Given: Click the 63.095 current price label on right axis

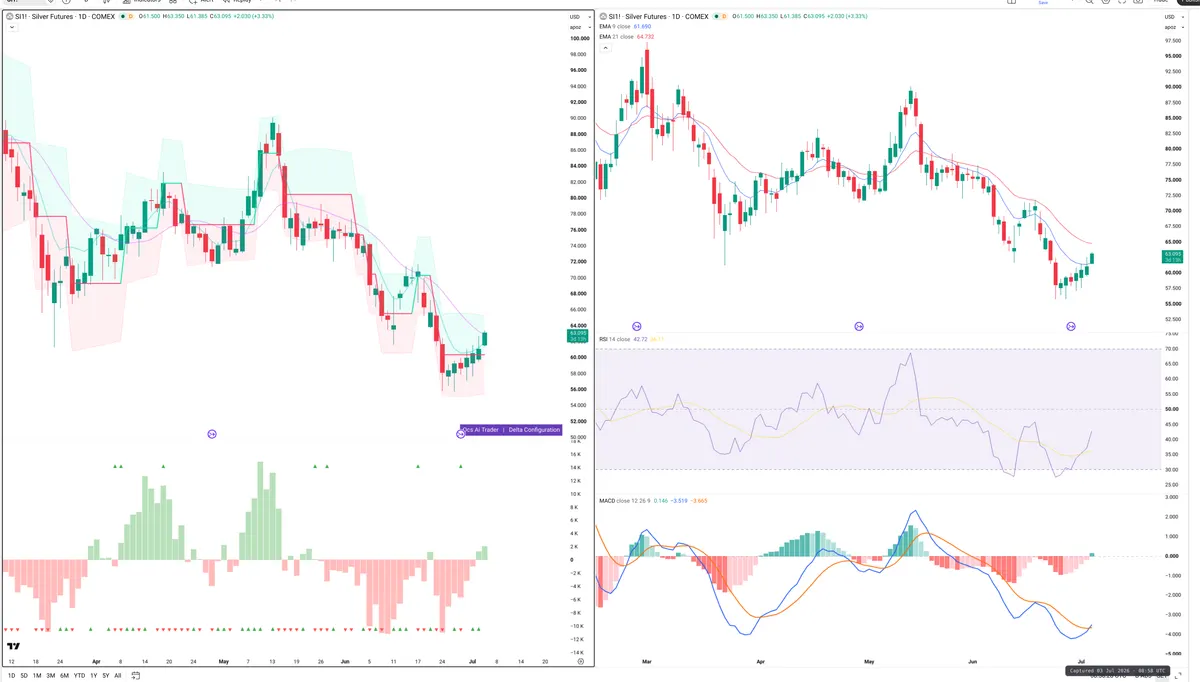Looking at the screenshot, I should (x=1172, y=254).
